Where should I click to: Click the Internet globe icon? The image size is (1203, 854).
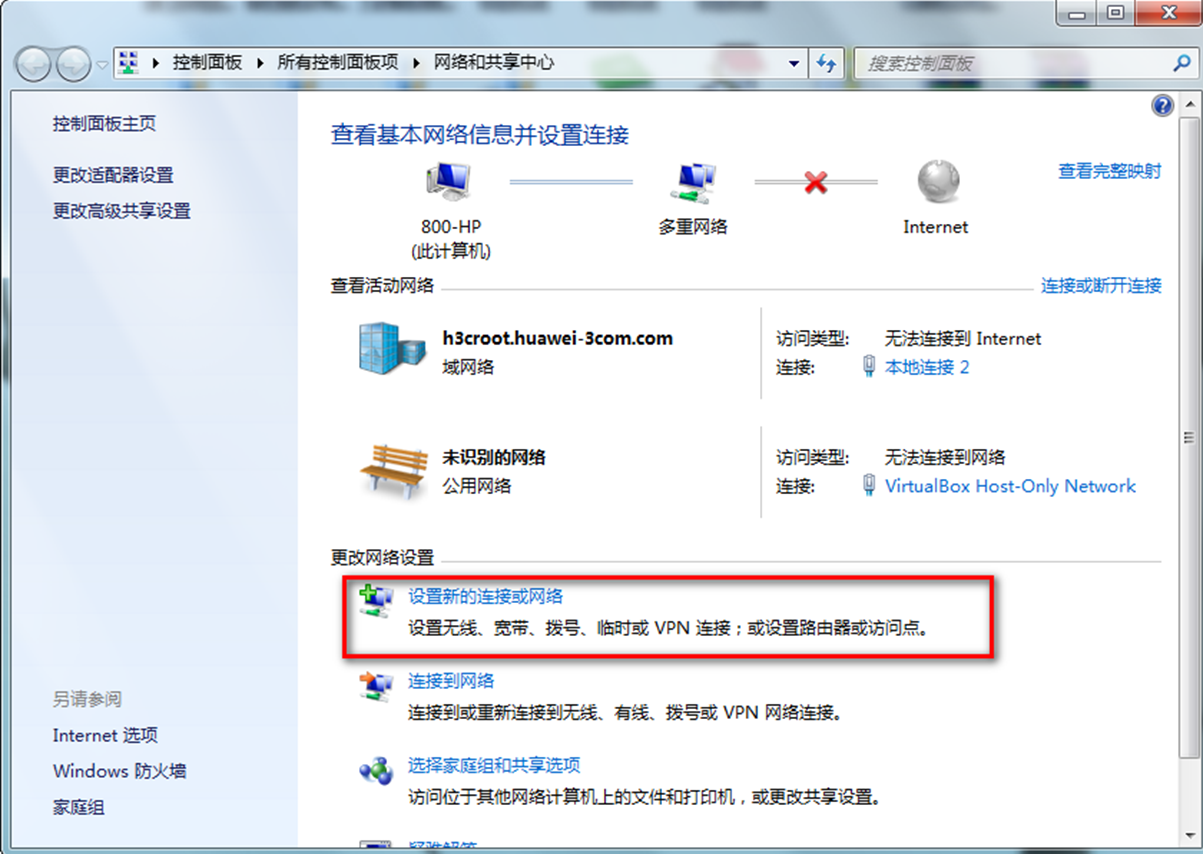937,182
